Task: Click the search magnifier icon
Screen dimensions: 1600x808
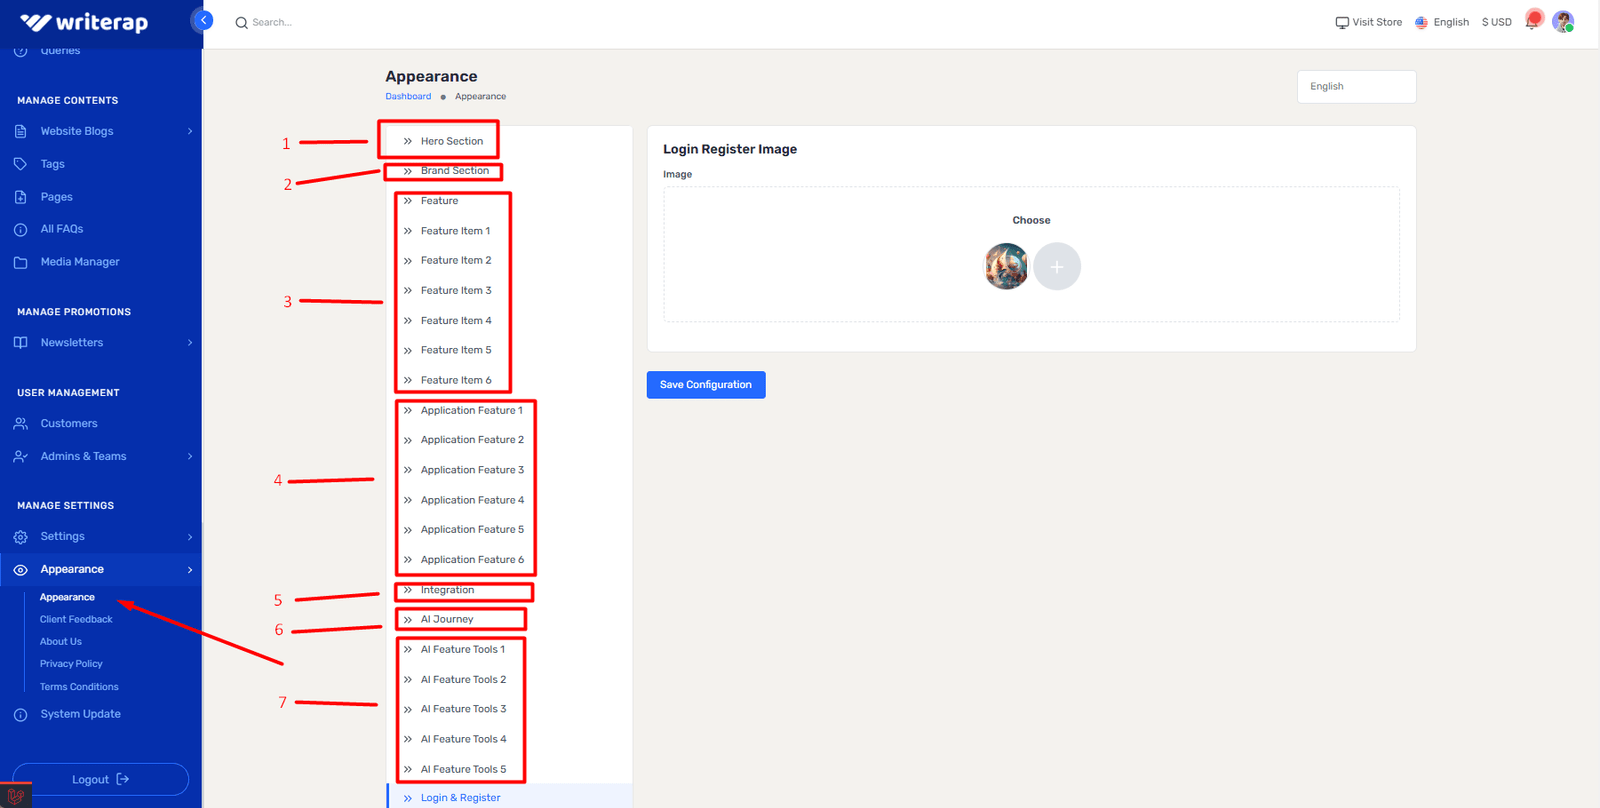Action: click(241, 23)
